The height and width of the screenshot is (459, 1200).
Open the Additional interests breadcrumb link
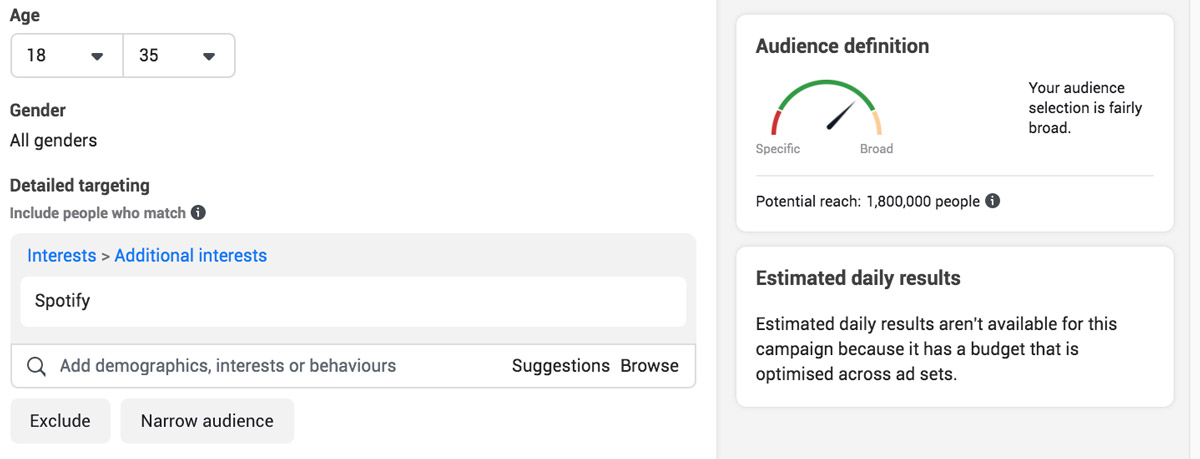pyautogui.click(x=191, y=255)
